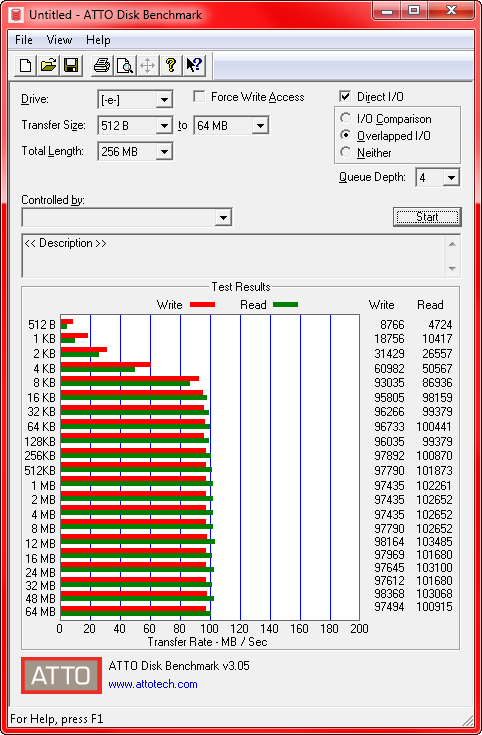Expand the Drive dropdown showing [-e-]

pos(135,99)
